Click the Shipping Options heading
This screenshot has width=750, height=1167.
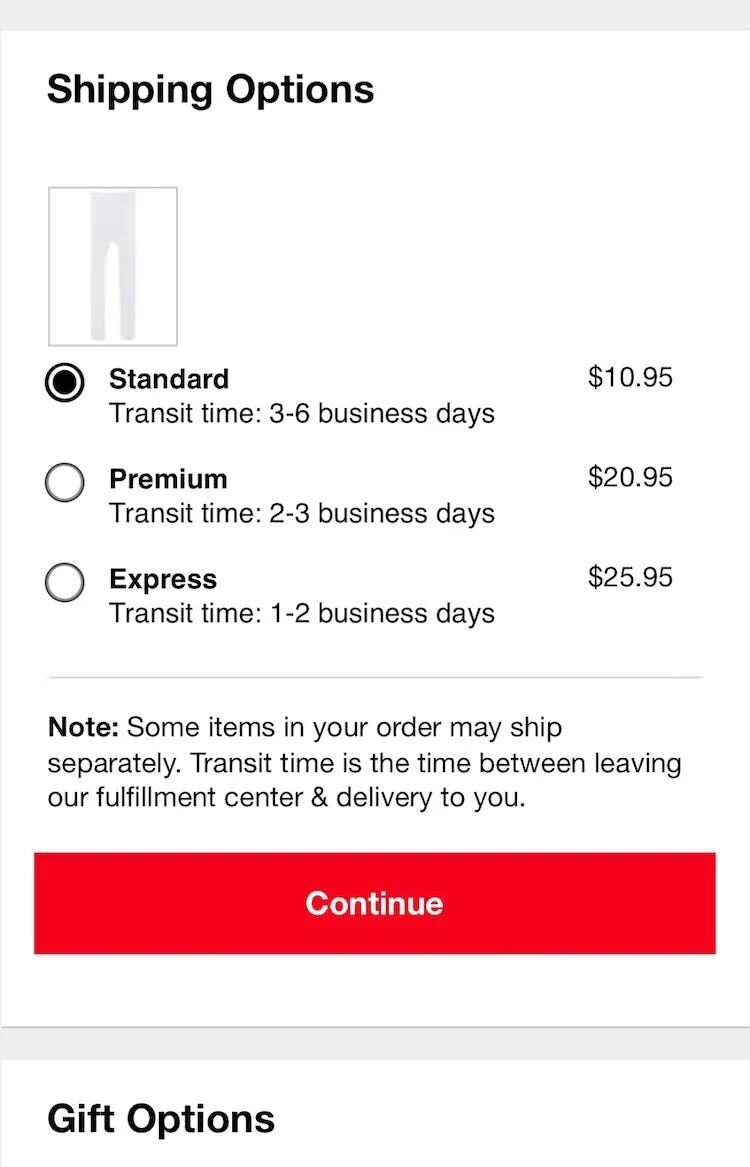tap(210, 89)
